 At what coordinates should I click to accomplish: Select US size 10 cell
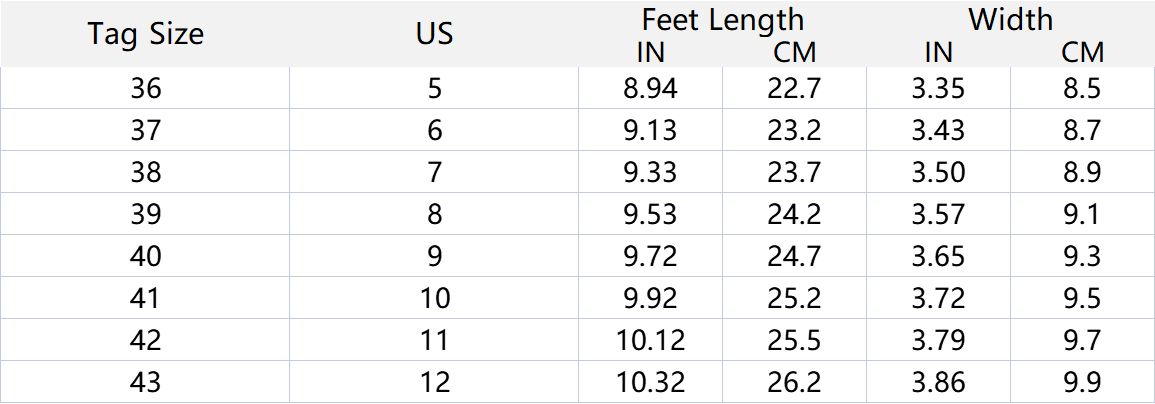pos(434,298)
